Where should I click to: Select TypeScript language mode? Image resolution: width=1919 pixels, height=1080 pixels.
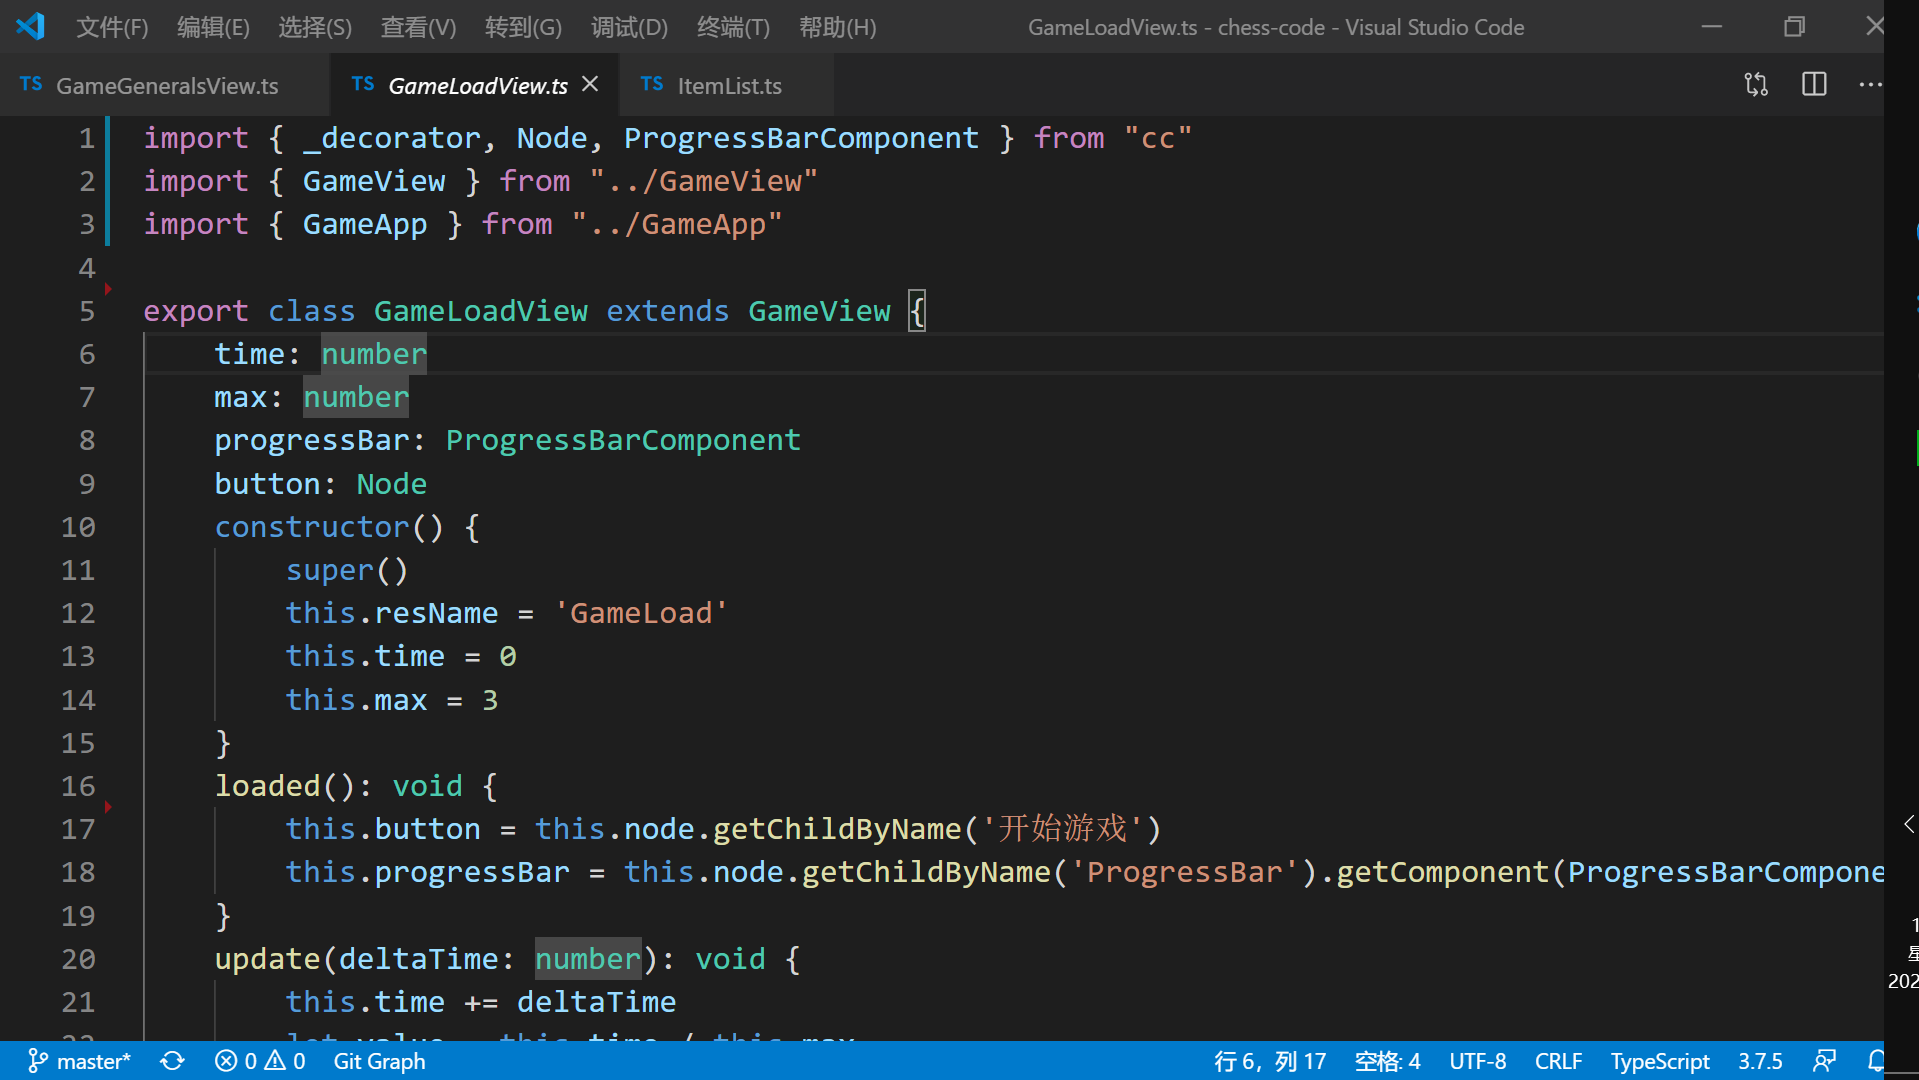click(1660, 1061)
